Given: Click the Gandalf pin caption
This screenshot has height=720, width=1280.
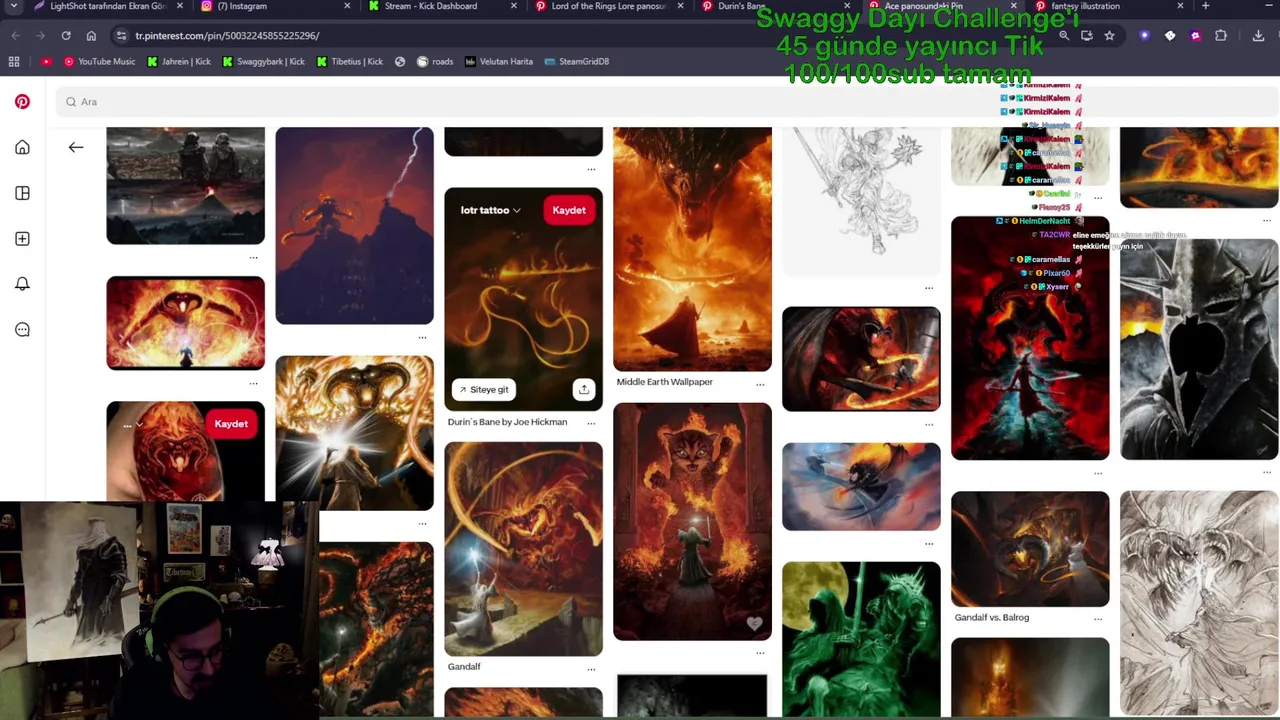Looking at the screenshot, I should pos(464,667).
